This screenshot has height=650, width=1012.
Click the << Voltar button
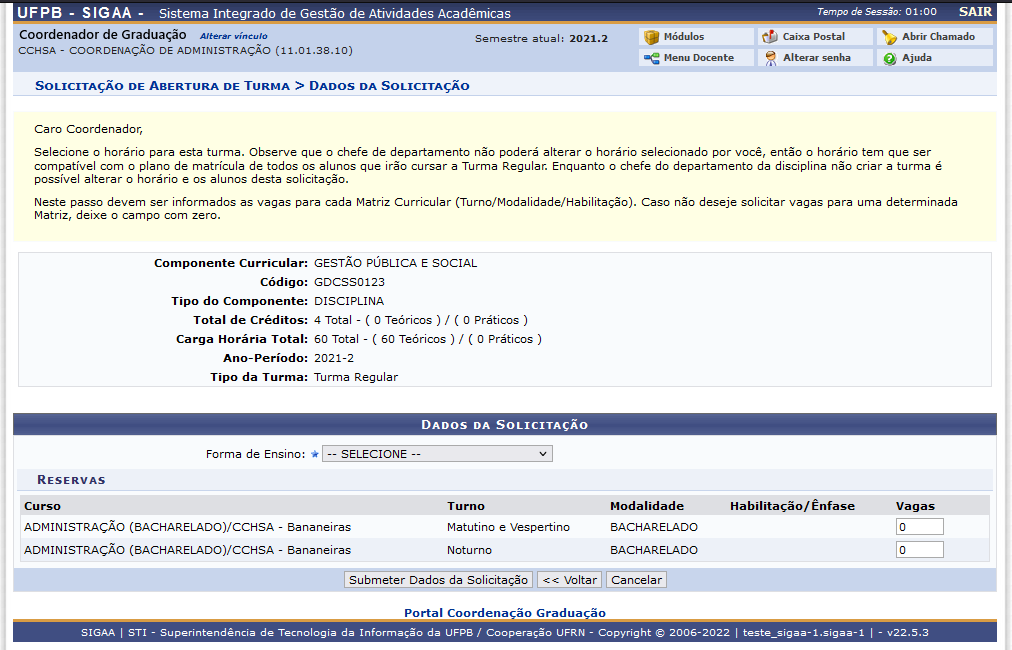[569, 580]
